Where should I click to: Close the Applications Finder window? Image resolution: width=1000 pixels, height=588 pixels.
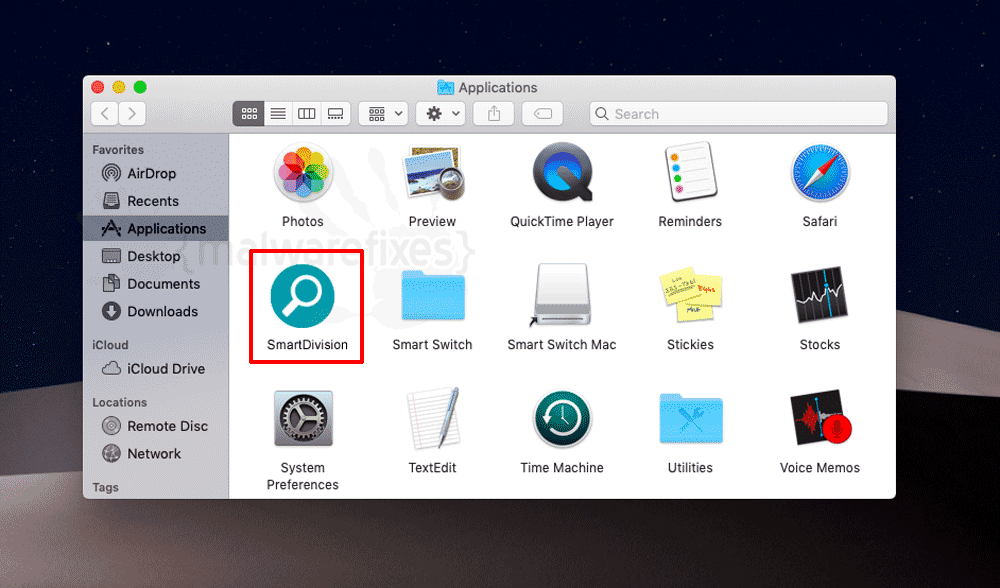[98, 87]
